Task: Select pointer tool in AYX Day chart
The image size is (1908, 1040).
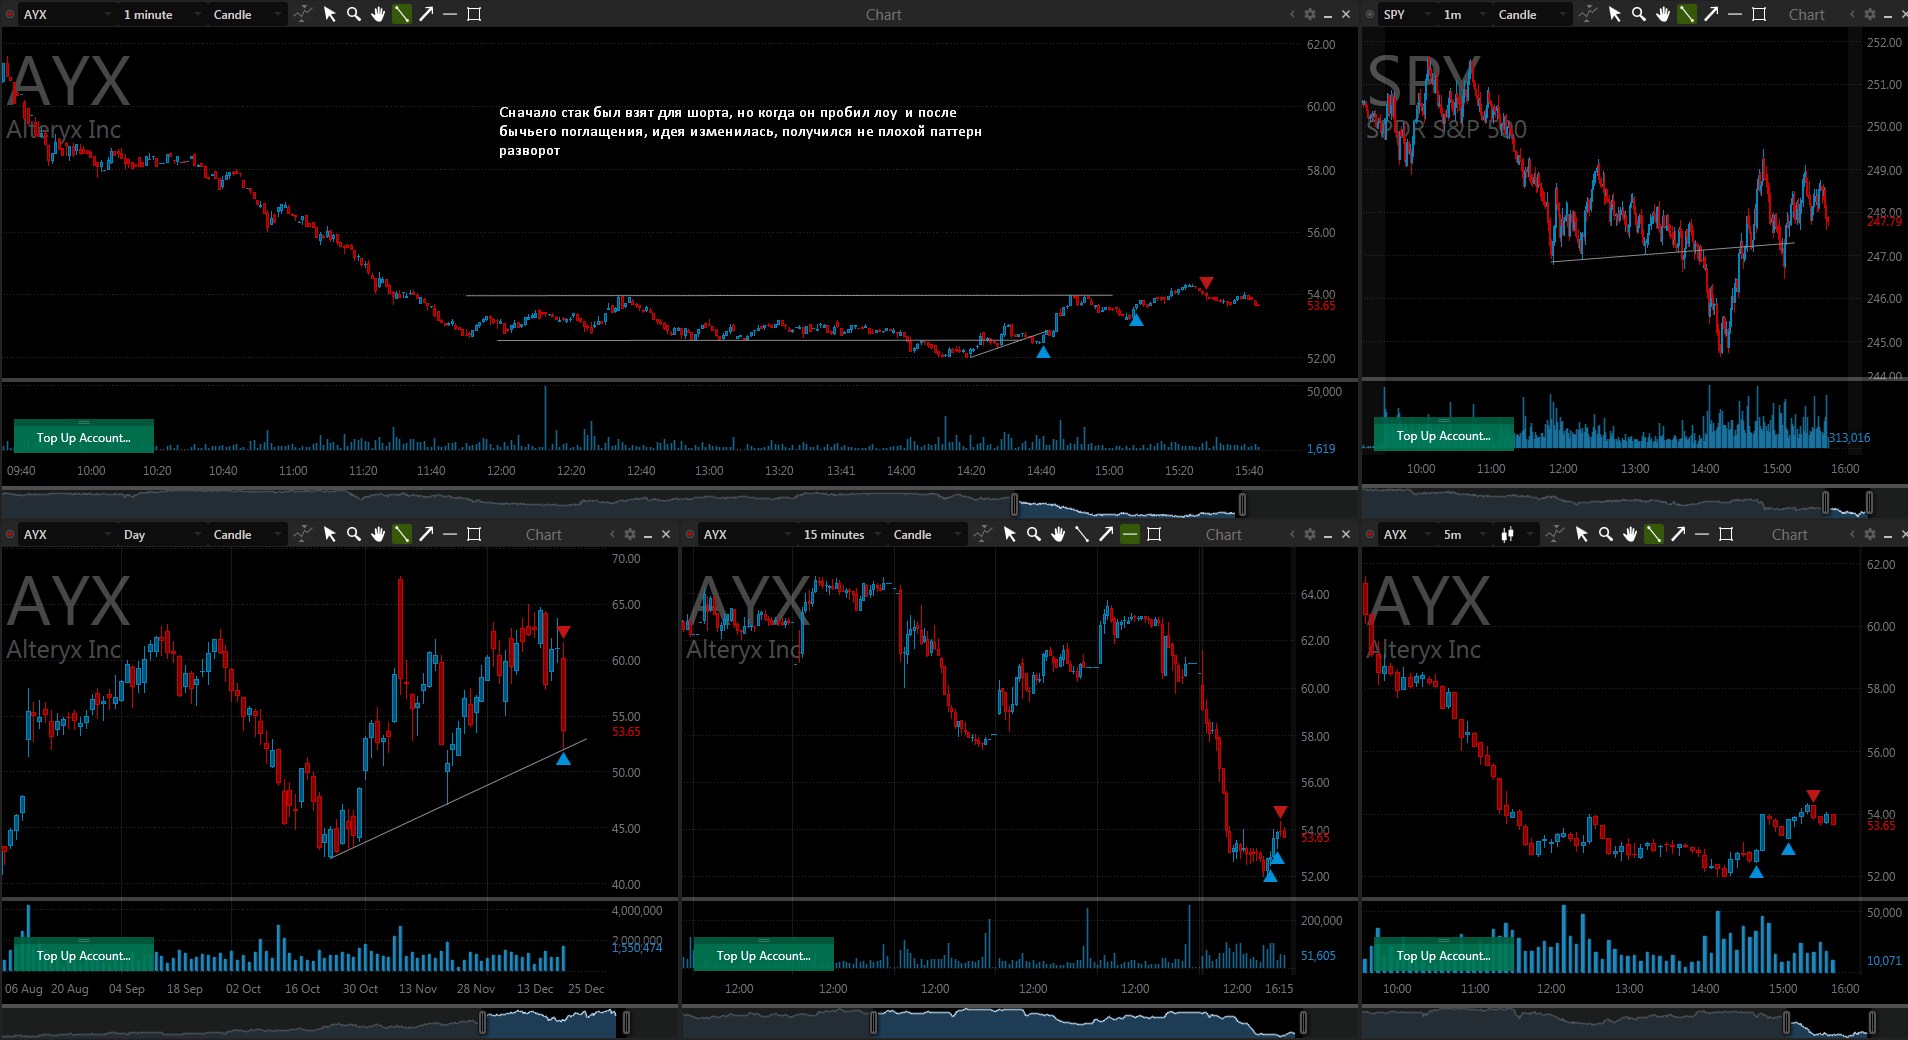Action: [330, 534]
